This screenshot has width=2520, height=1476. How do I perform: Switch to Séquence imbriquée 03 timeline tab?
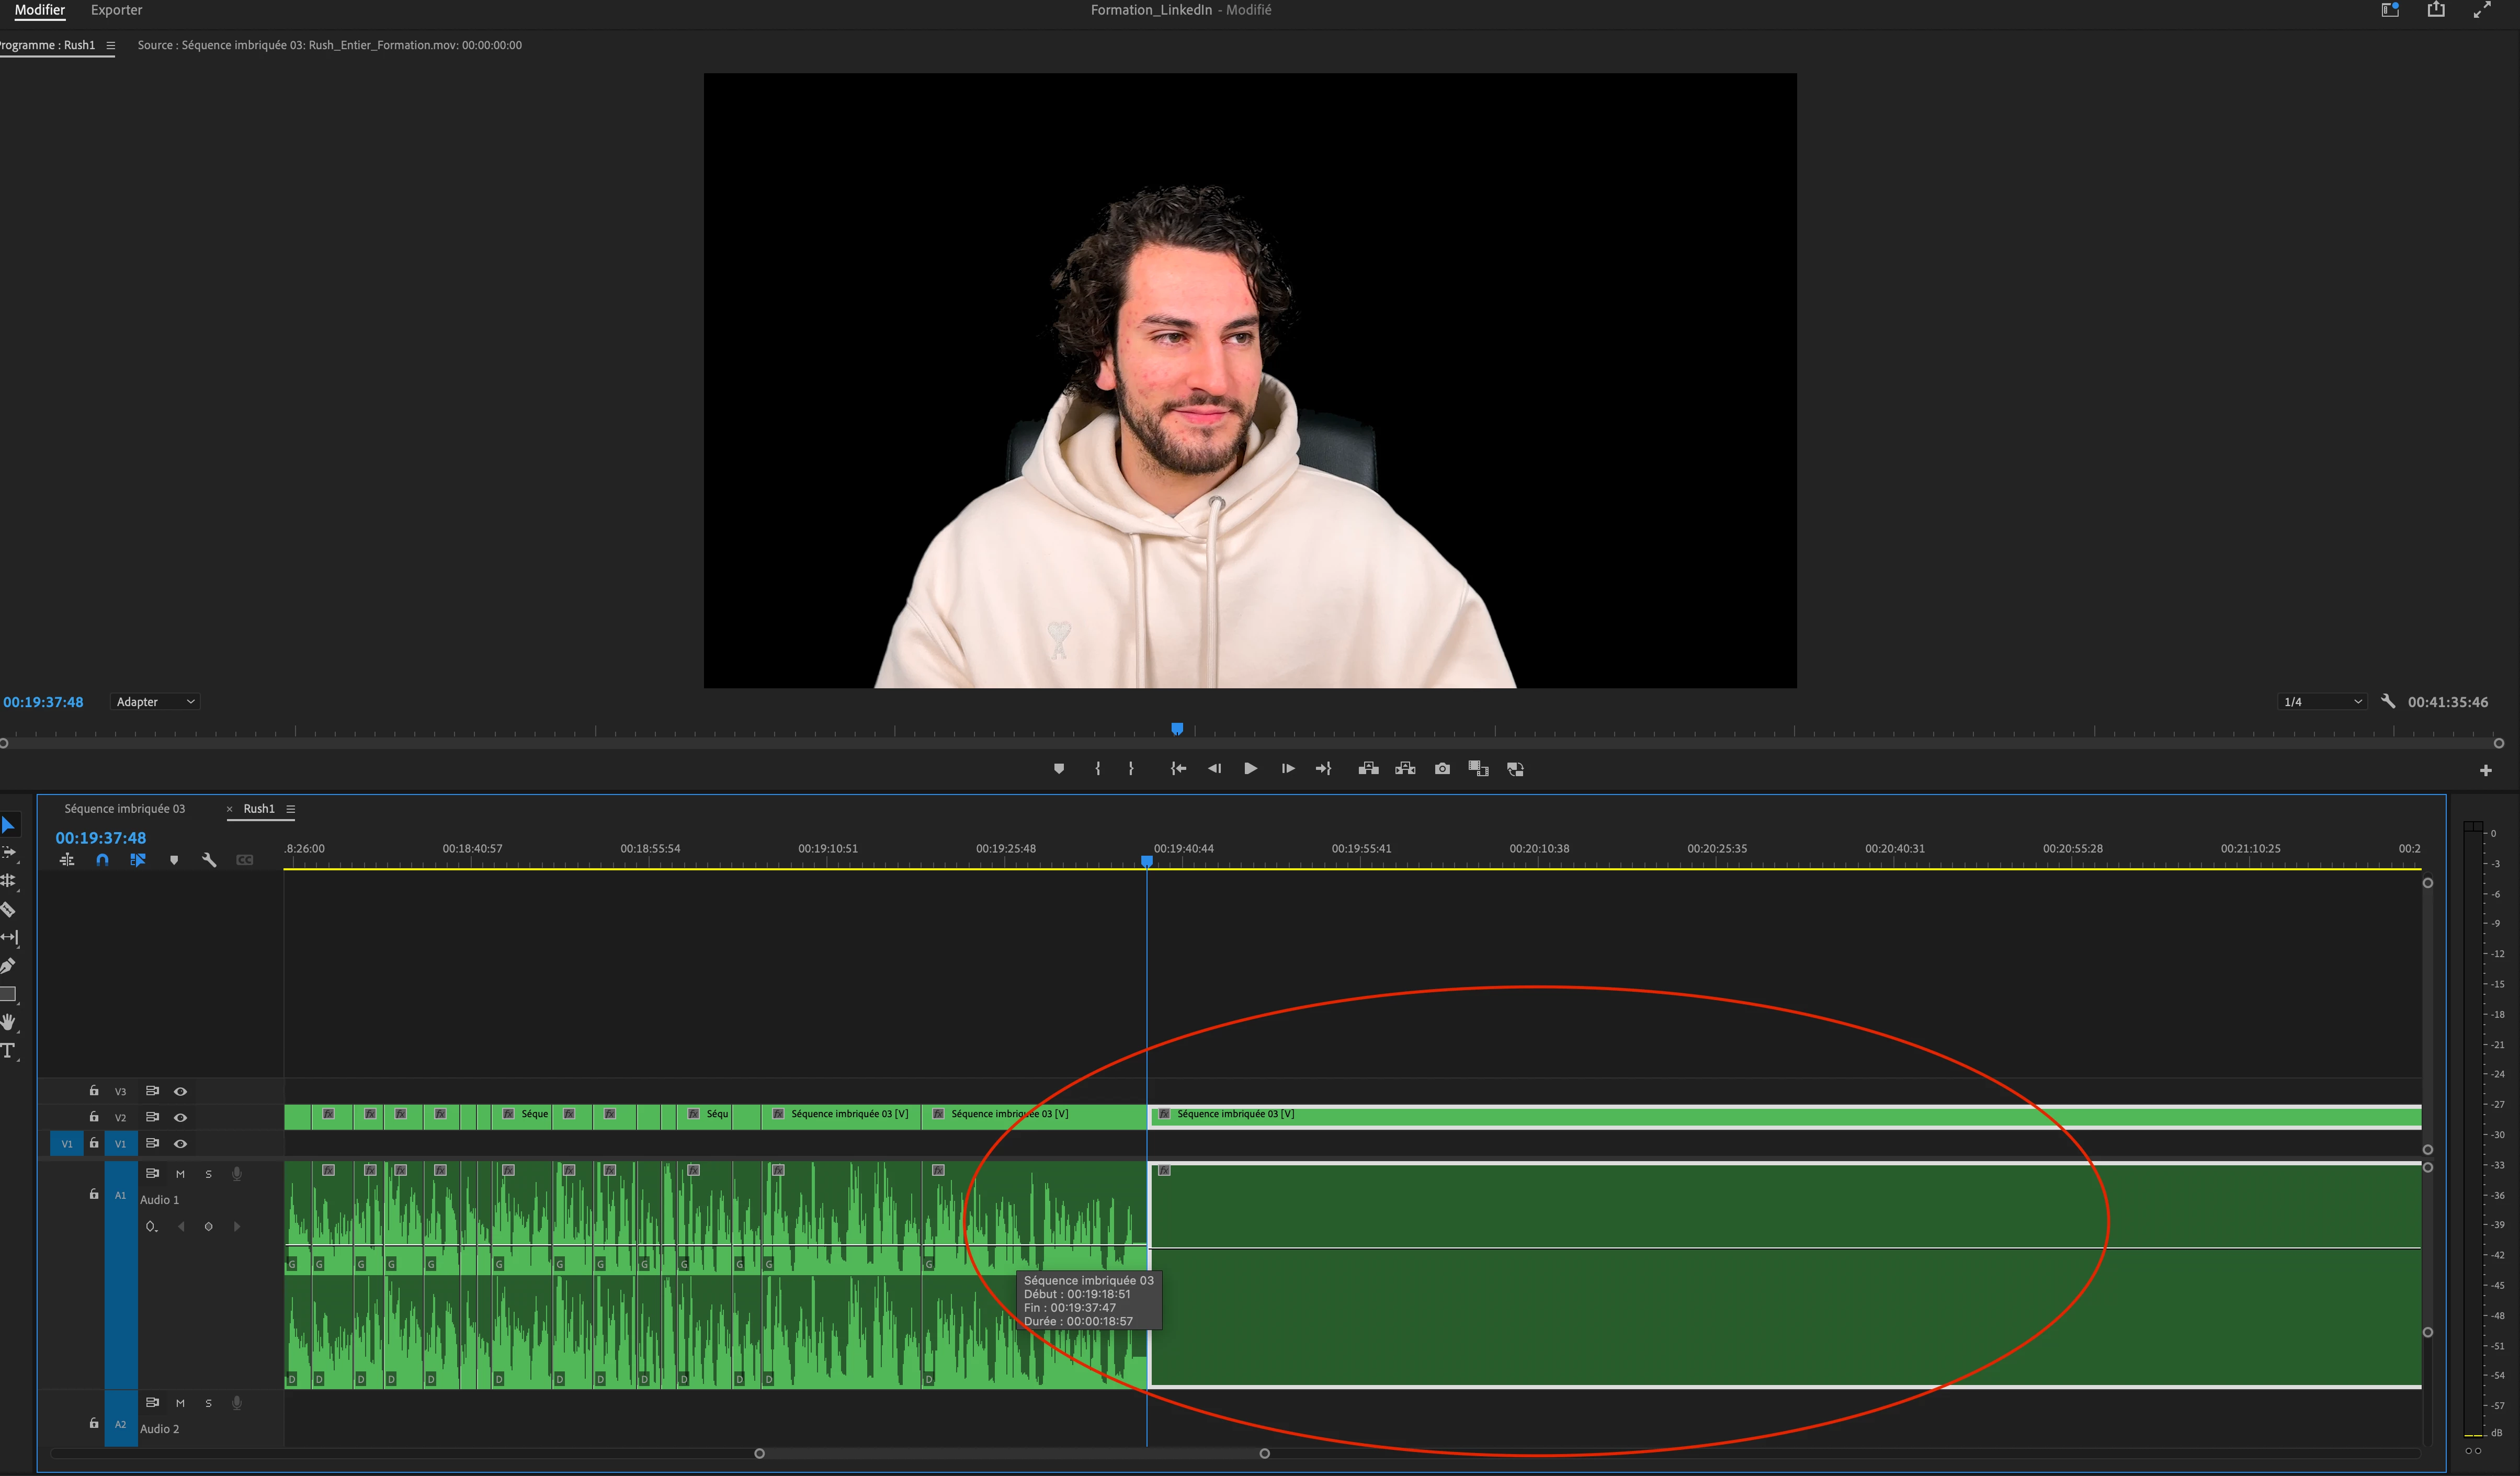pyautogui.click(x=124, y=809)
